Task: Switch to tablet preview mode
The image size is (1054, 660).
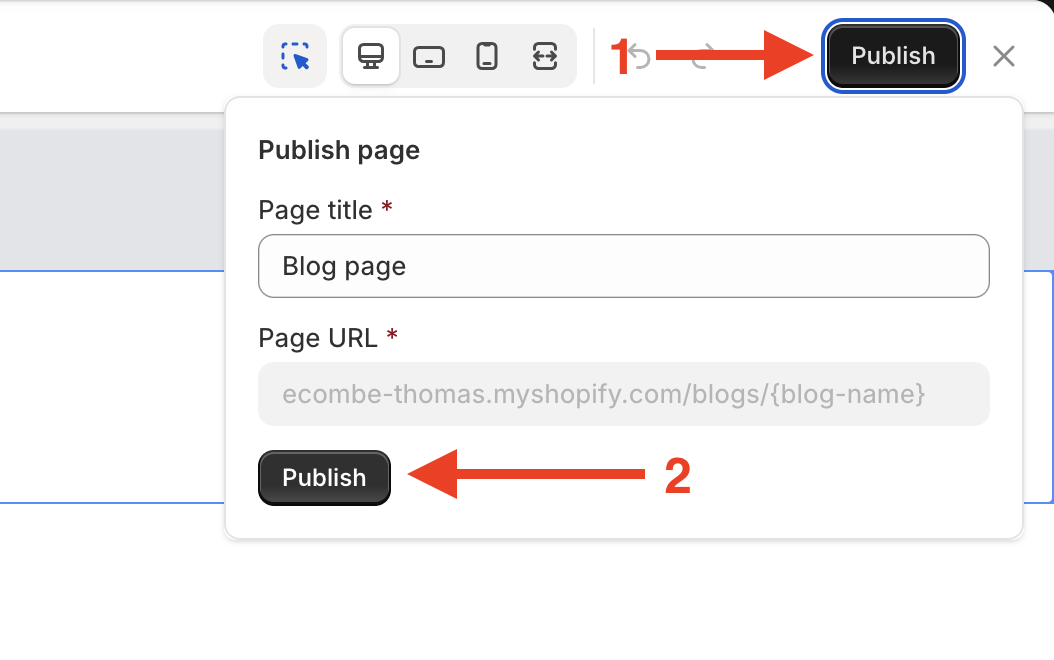Action: coord(429,56)
